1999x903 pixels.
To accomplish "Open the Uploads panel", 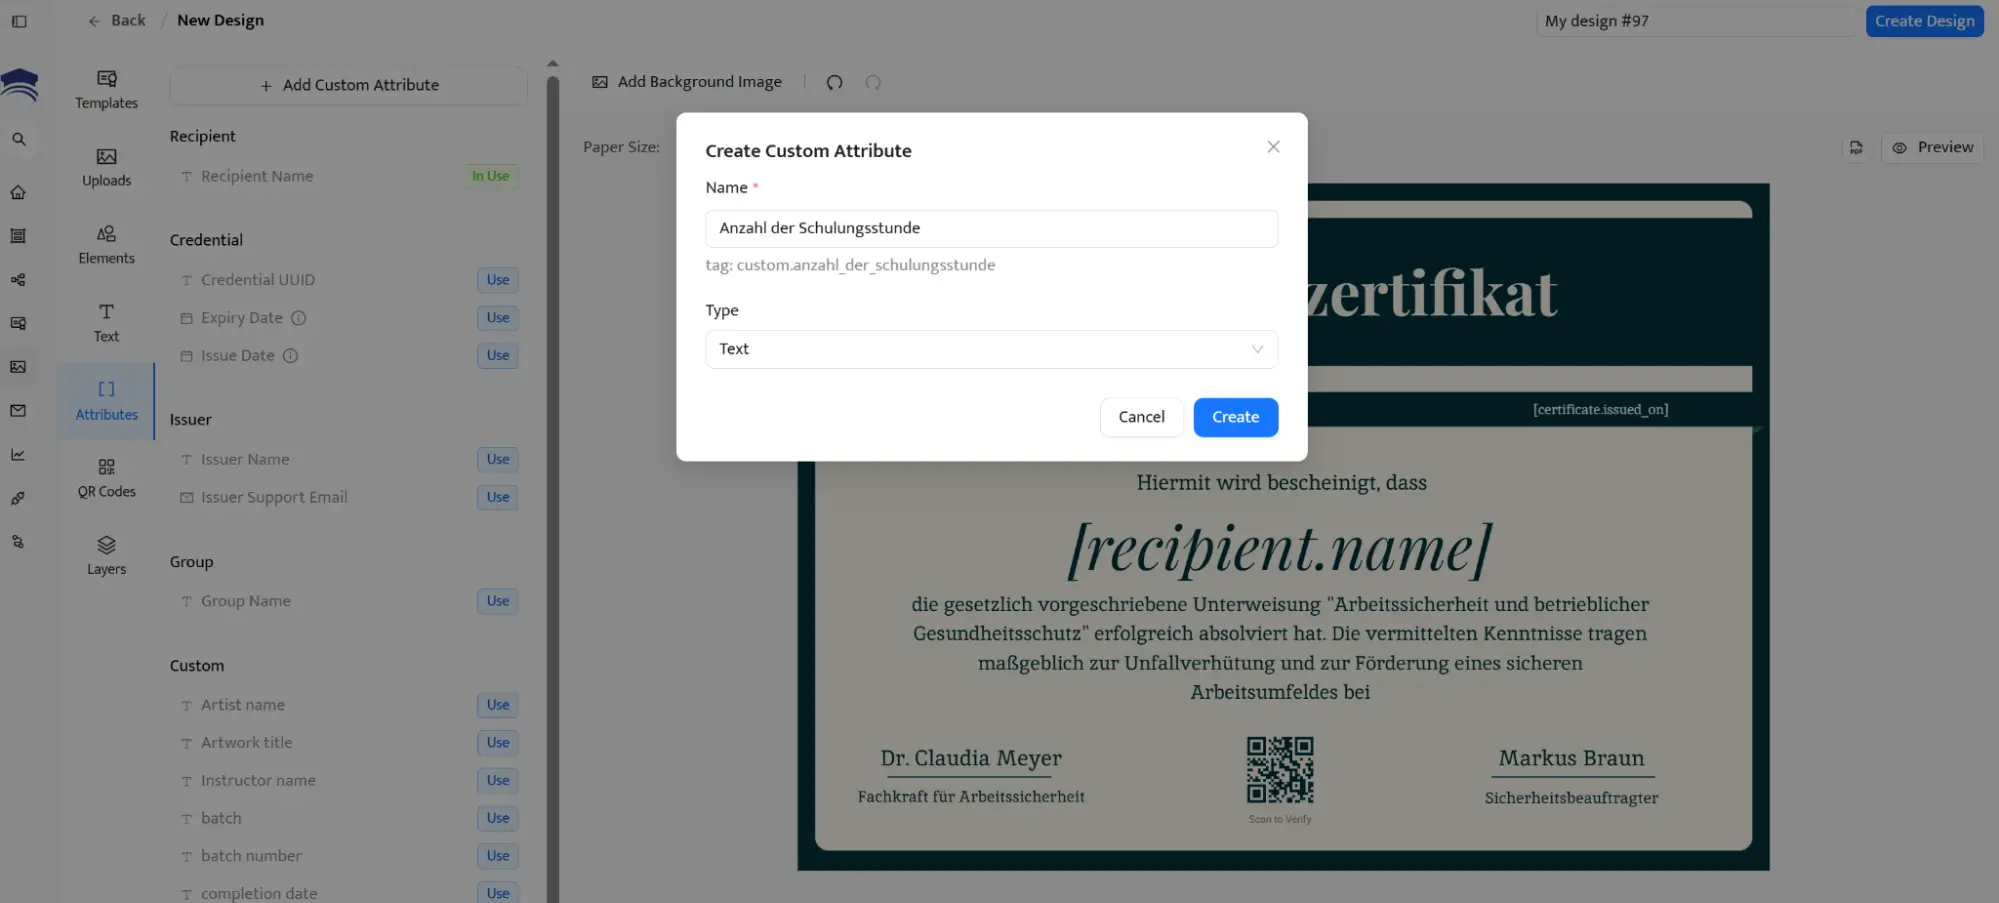I will click(x=105, y=165).
